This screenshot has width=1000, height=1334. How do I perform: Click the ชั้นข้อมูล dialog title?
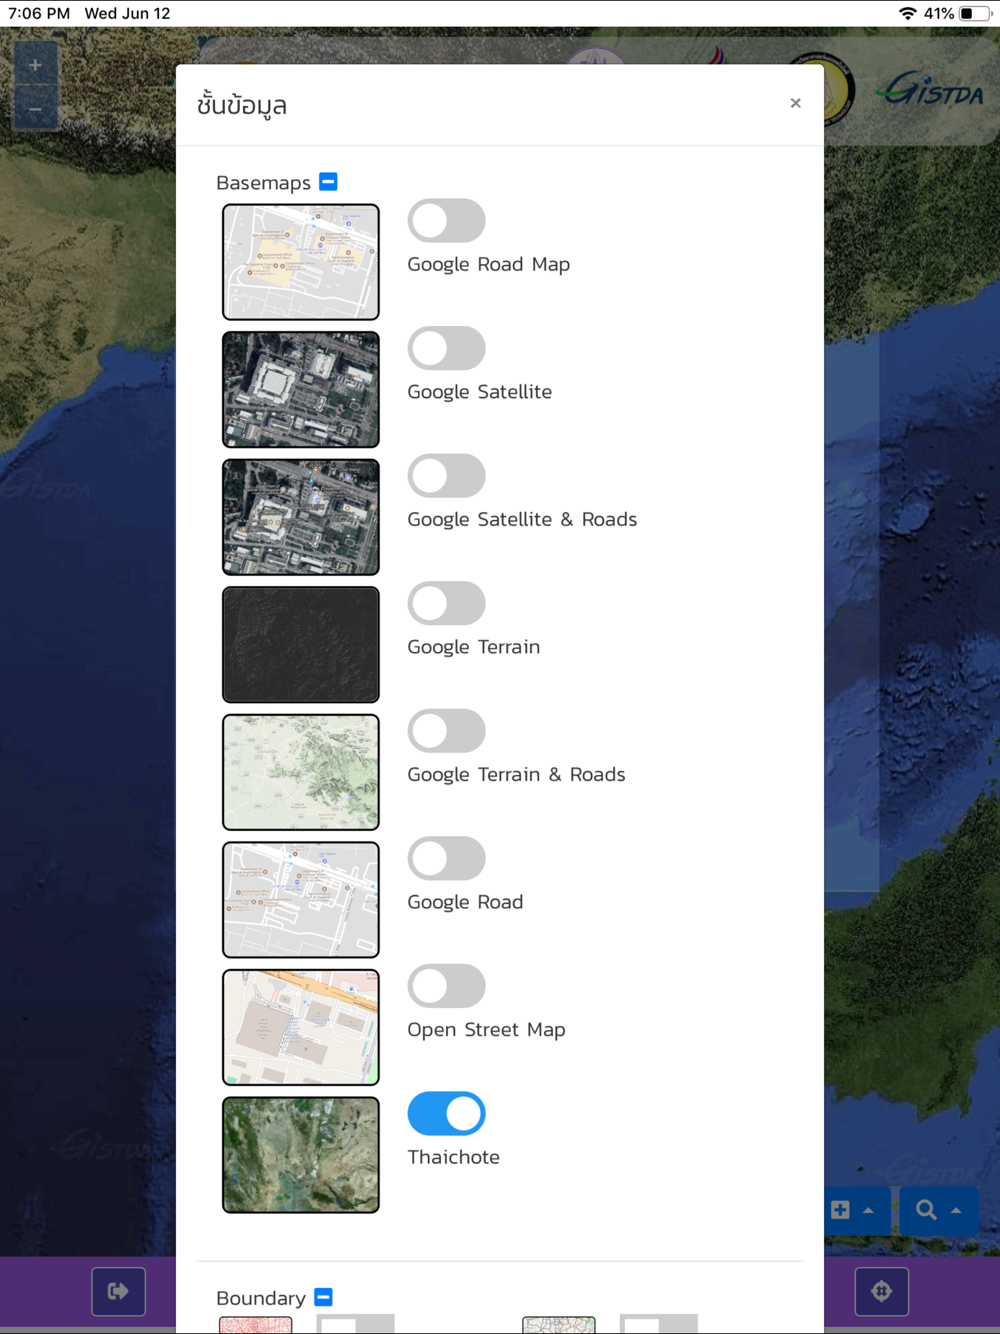[242, 104]
